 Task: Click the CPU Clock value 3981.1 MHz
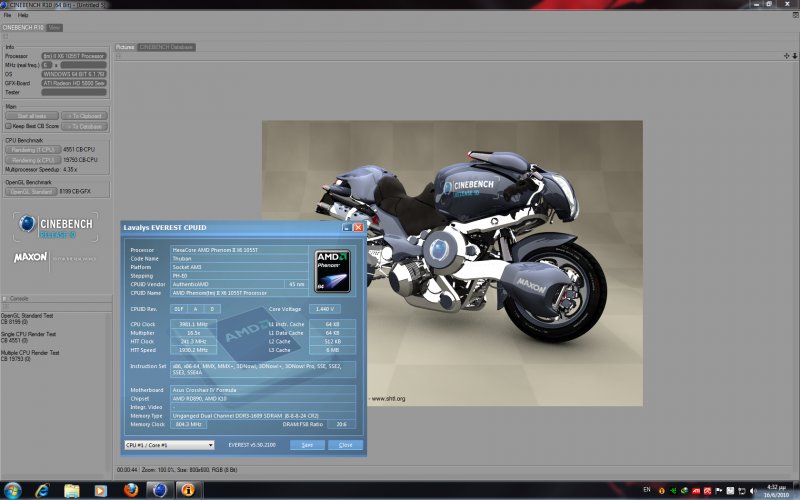pyautogui.click(x=193, y=324)
